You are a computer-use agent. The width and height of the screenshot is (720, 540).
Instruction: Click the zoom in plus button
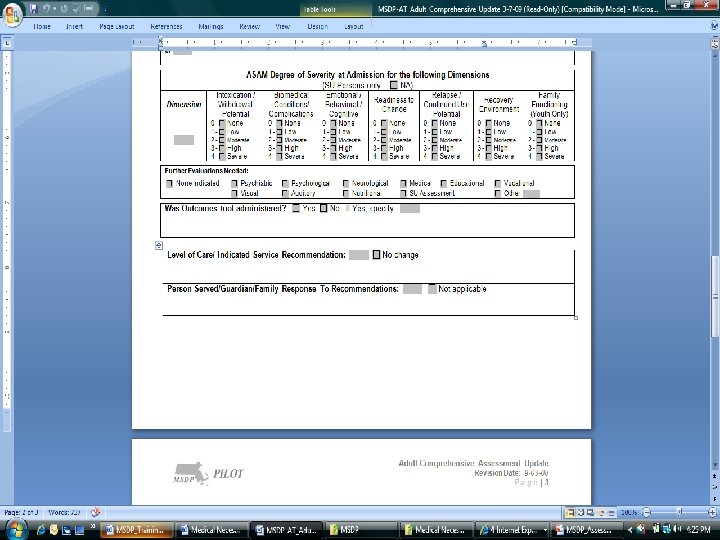tap(712, 512)
